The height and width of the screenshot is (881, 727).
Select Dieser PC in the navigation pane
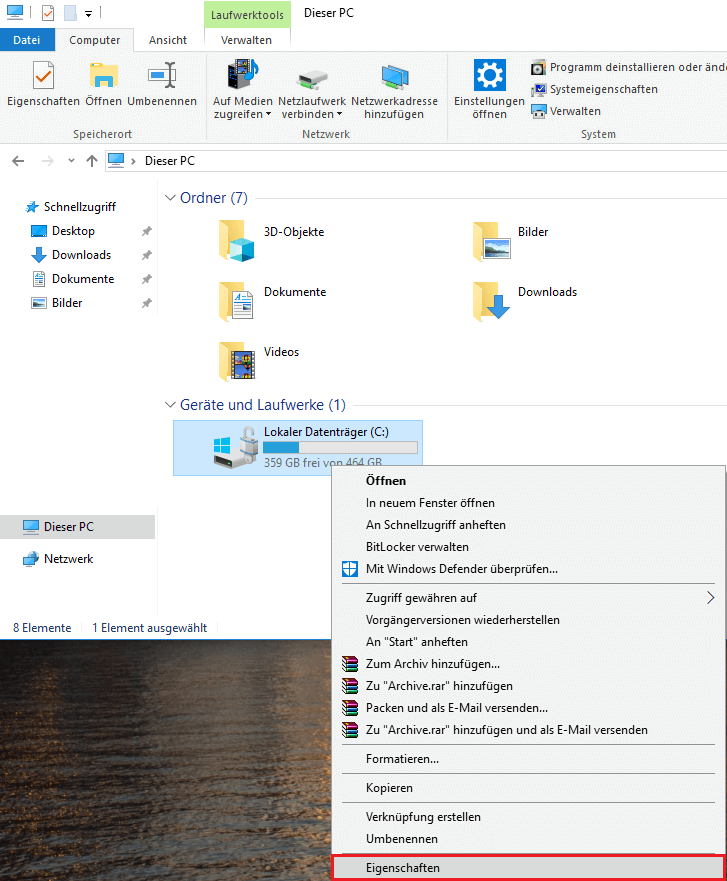click(x=78, y=527)
